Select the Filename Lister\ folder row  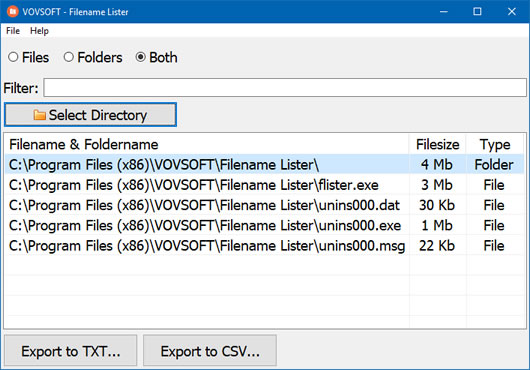(264, 165)
